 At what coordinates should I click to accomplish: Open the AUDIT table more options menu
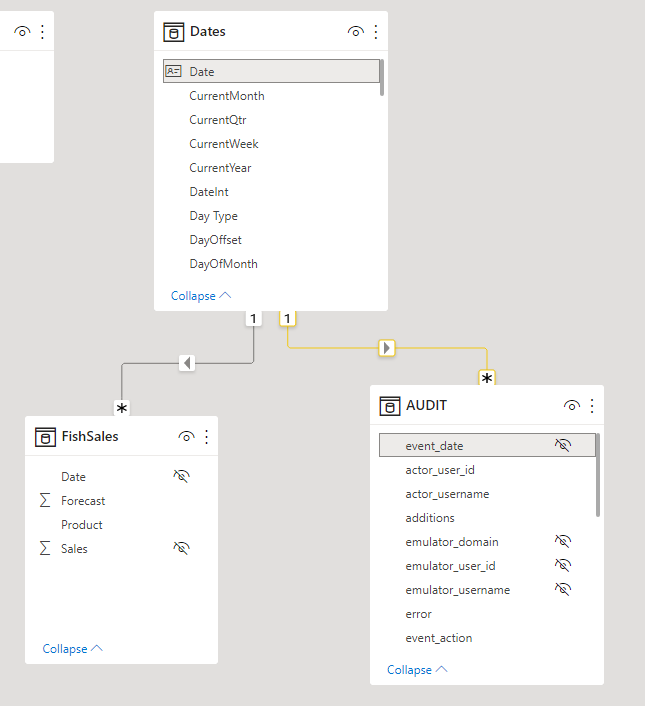592,406
